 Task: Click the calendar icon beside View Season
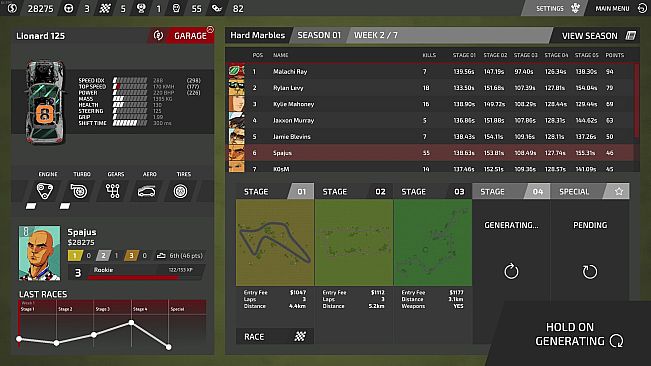point(631,36)
